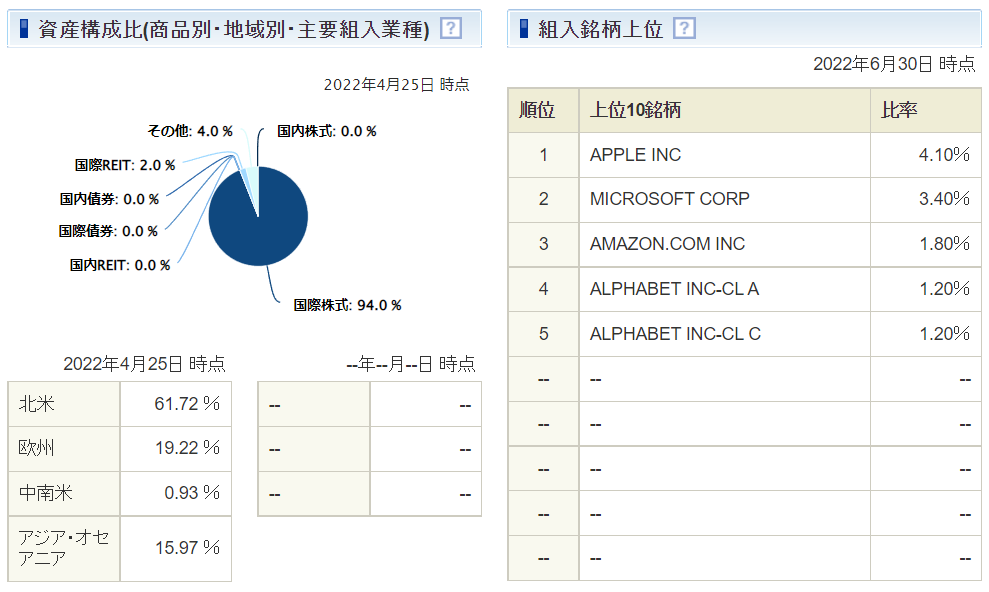Click the 国際REIT: 2.0 % pie label

(125, 165)
